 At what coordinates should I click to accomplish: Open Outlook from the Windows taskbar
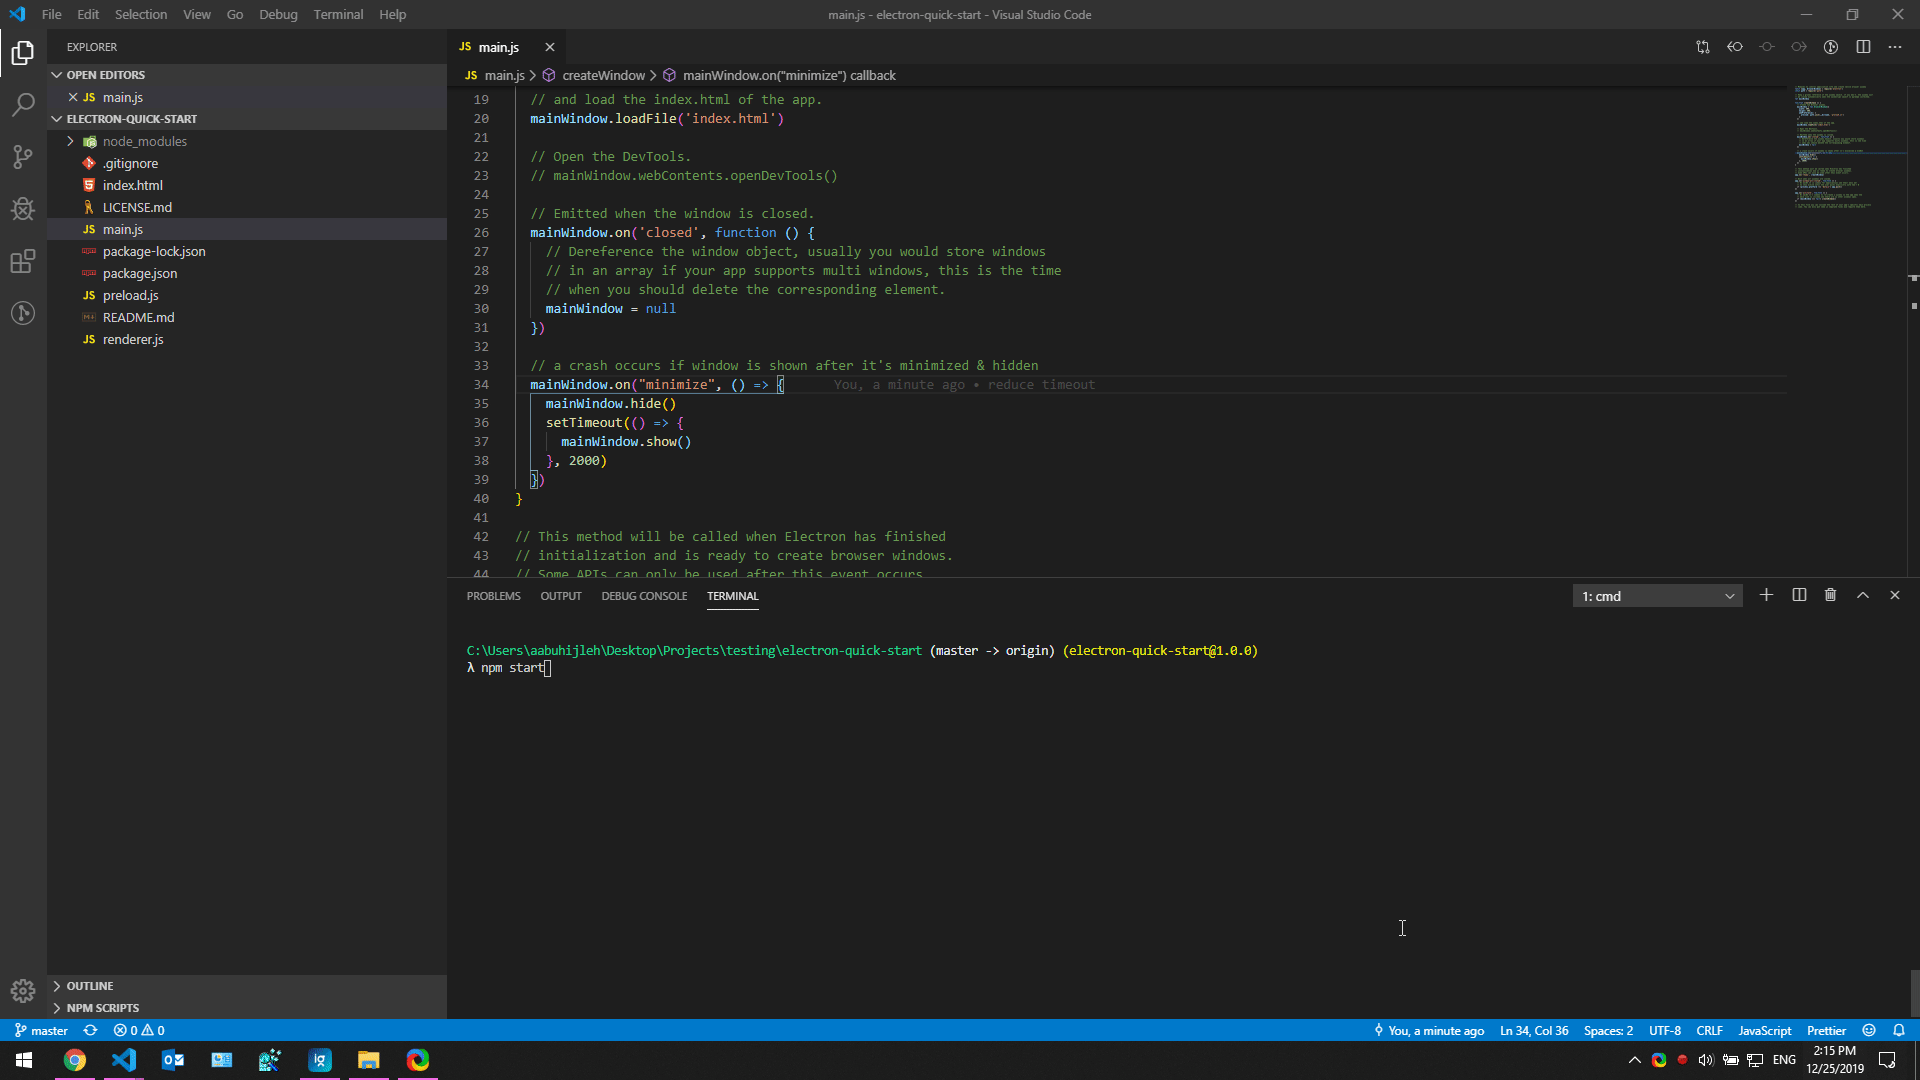[173, 1060]
